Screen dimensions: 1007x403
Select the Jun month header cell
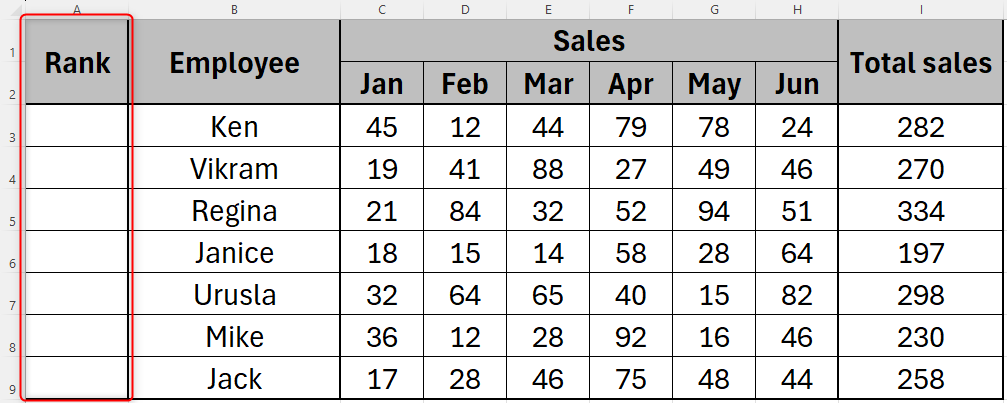pyautogui.click(x=796, y=84)
